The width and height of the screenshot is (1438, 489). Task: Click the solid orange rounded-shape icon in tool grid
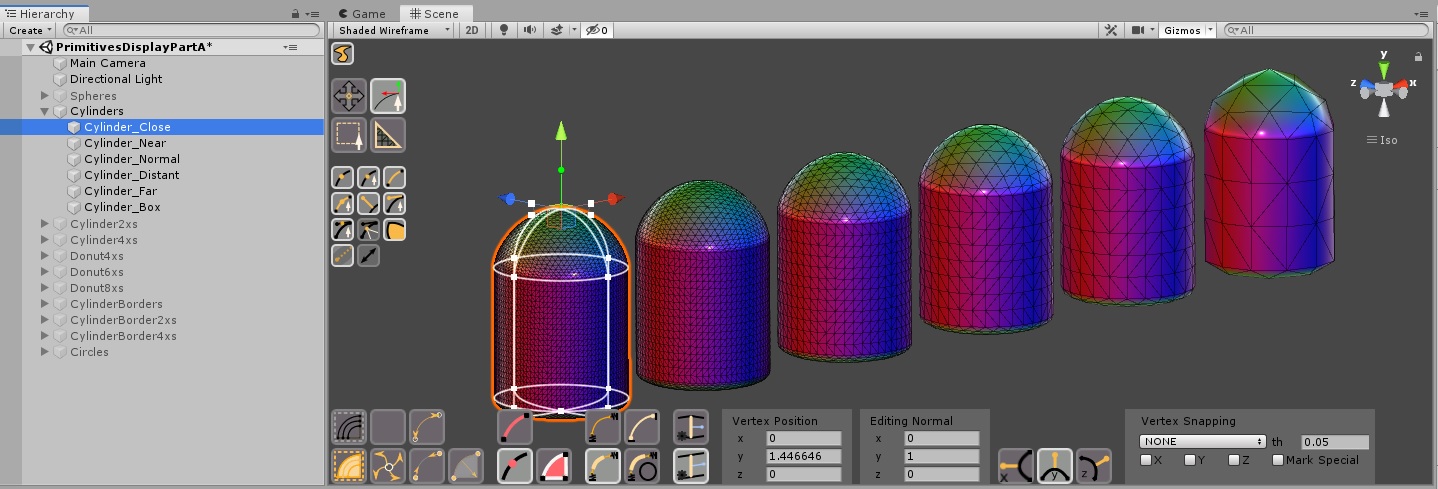395,230
